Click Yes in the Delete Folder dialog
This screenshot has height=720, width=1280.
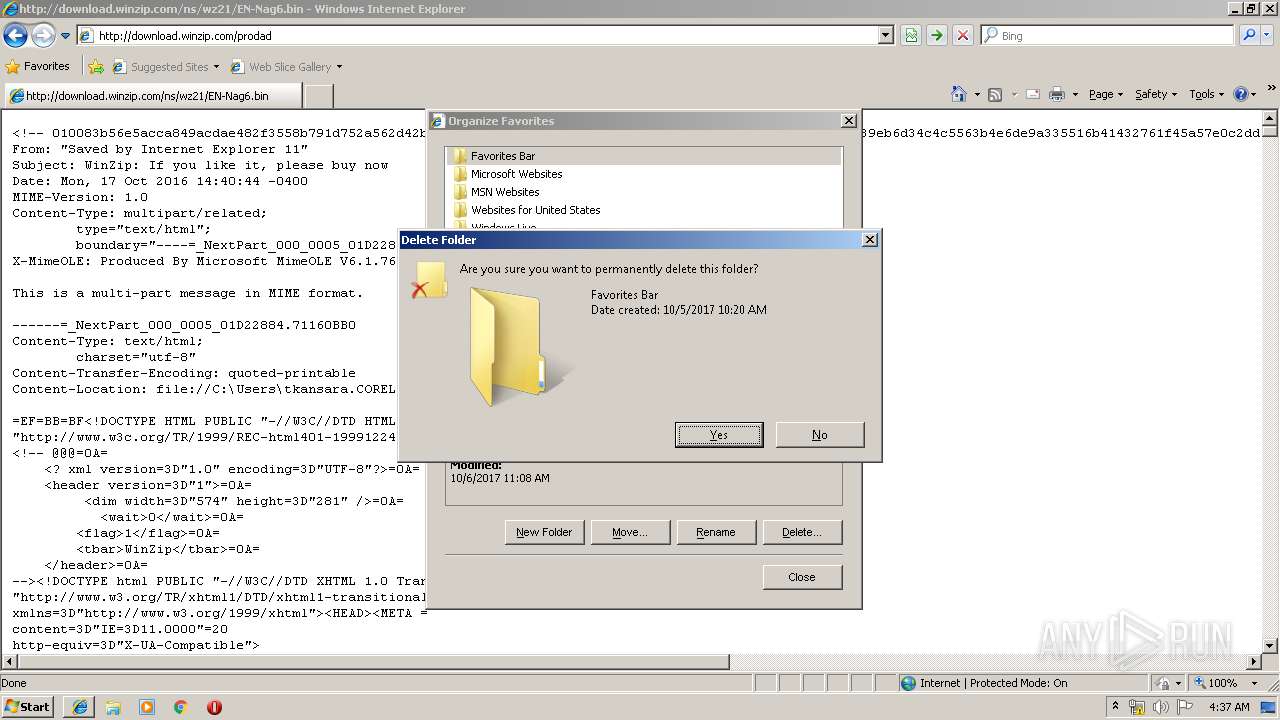(719, 435)
